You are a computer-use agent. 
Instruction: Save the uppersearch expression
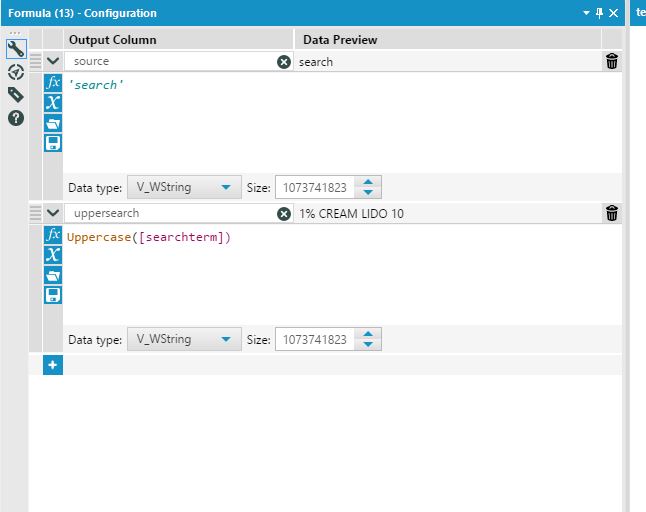tap(54, 295)
